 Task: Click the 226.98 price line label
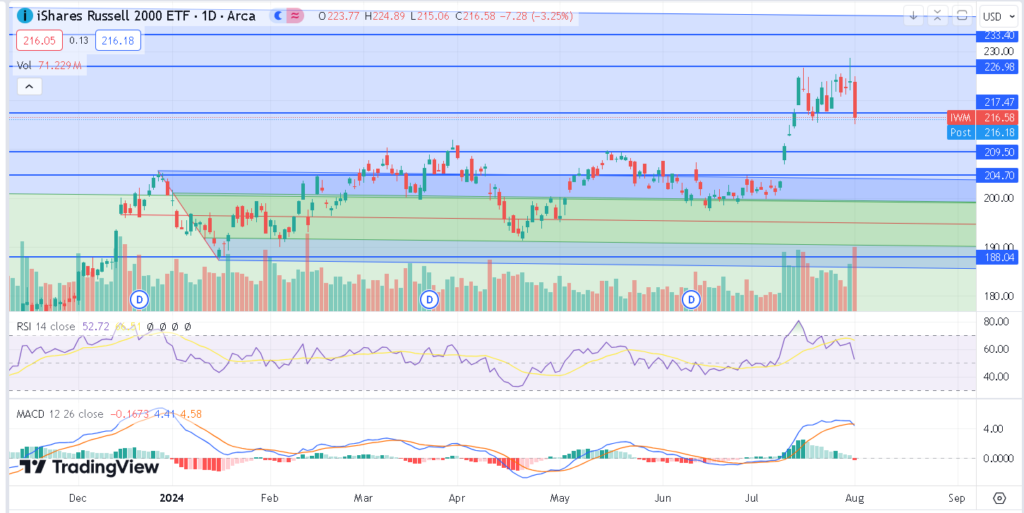point(995,67)
